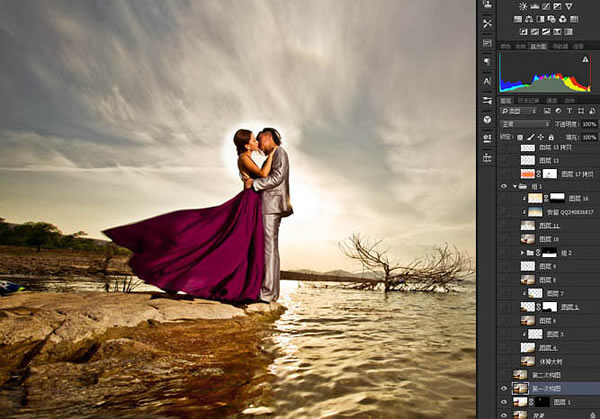Hide the 图层 1 layer via its eye icon

coord(504,402)
